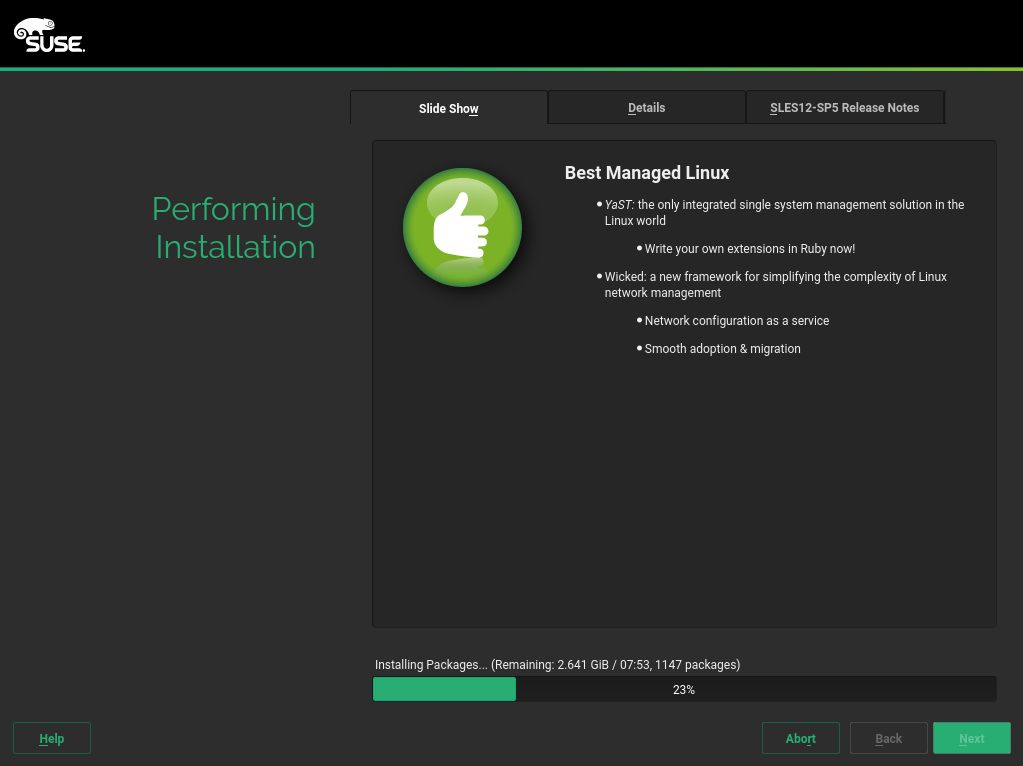Click Network configuration as a service line
This screenshot has width=1023, height=766.
click(x=736, y=321)
